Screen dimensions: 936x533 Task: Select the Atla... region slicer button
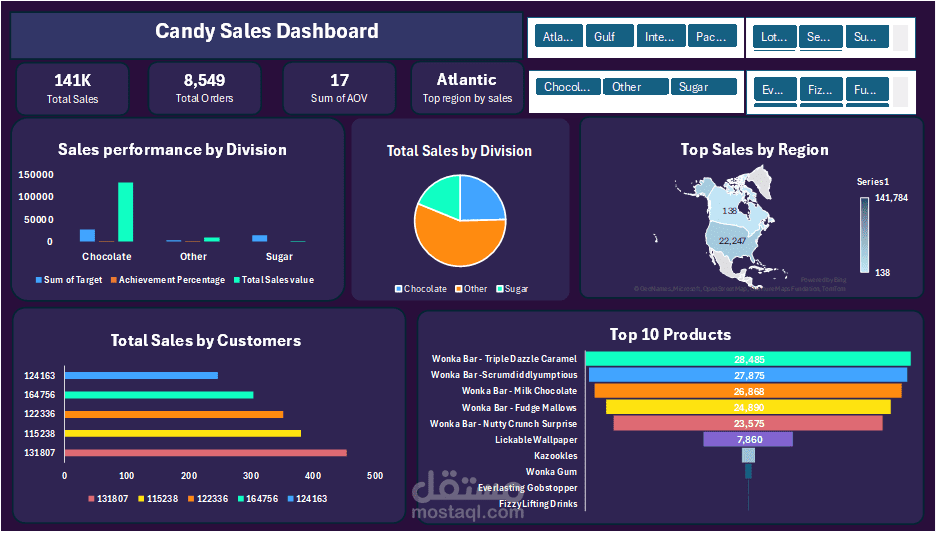[558, 36]
